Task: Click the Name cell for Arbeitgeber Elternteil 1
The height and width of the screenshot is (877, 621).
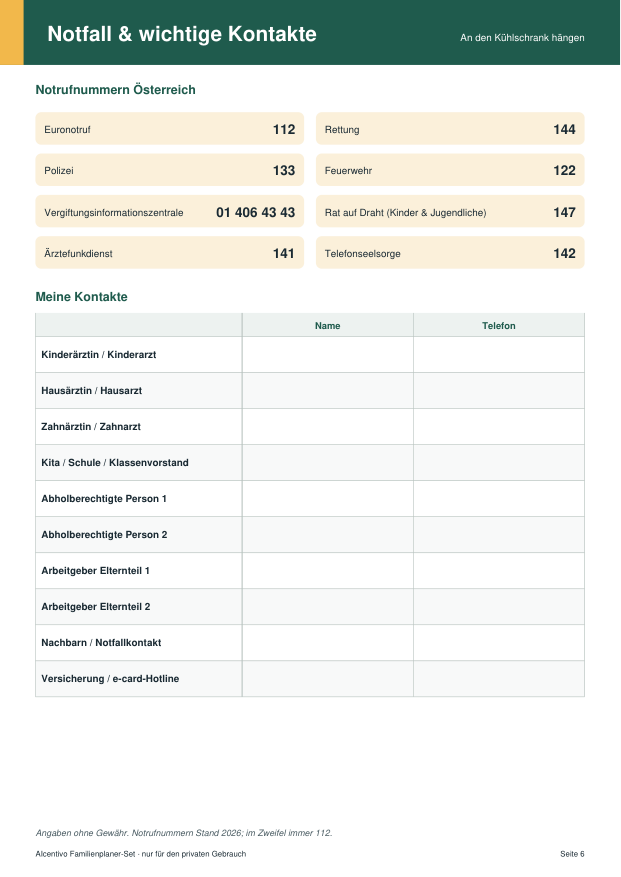Action: [327, 570]
